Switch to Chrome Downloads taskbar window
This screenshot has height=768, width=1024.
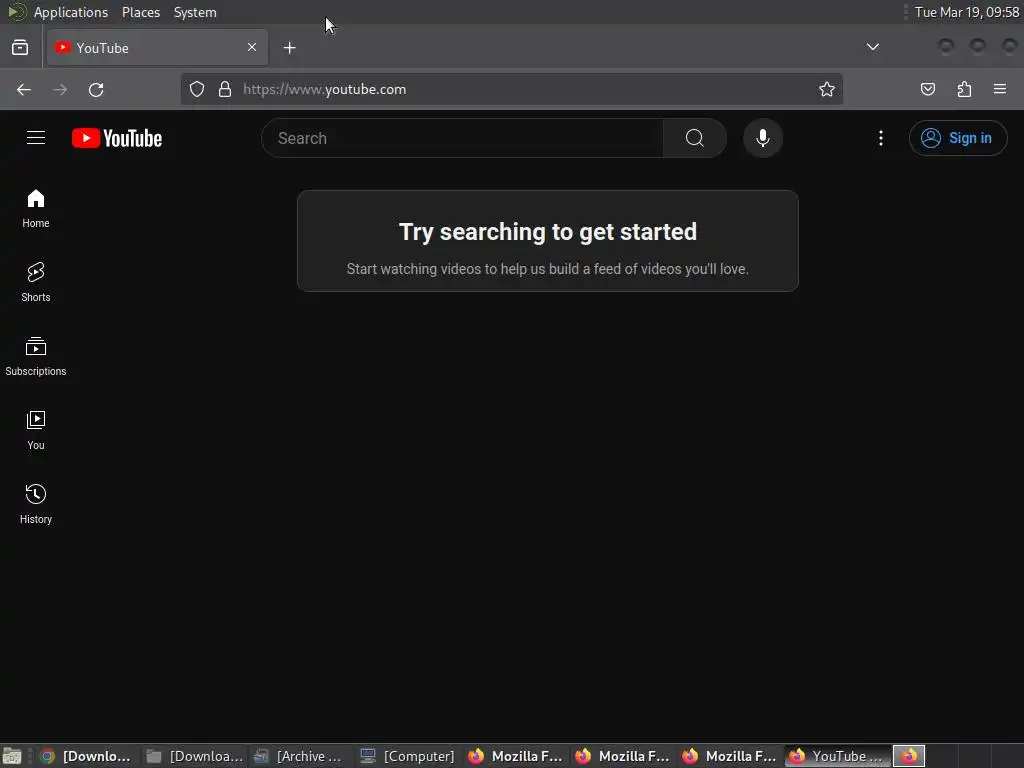(86, 756)
